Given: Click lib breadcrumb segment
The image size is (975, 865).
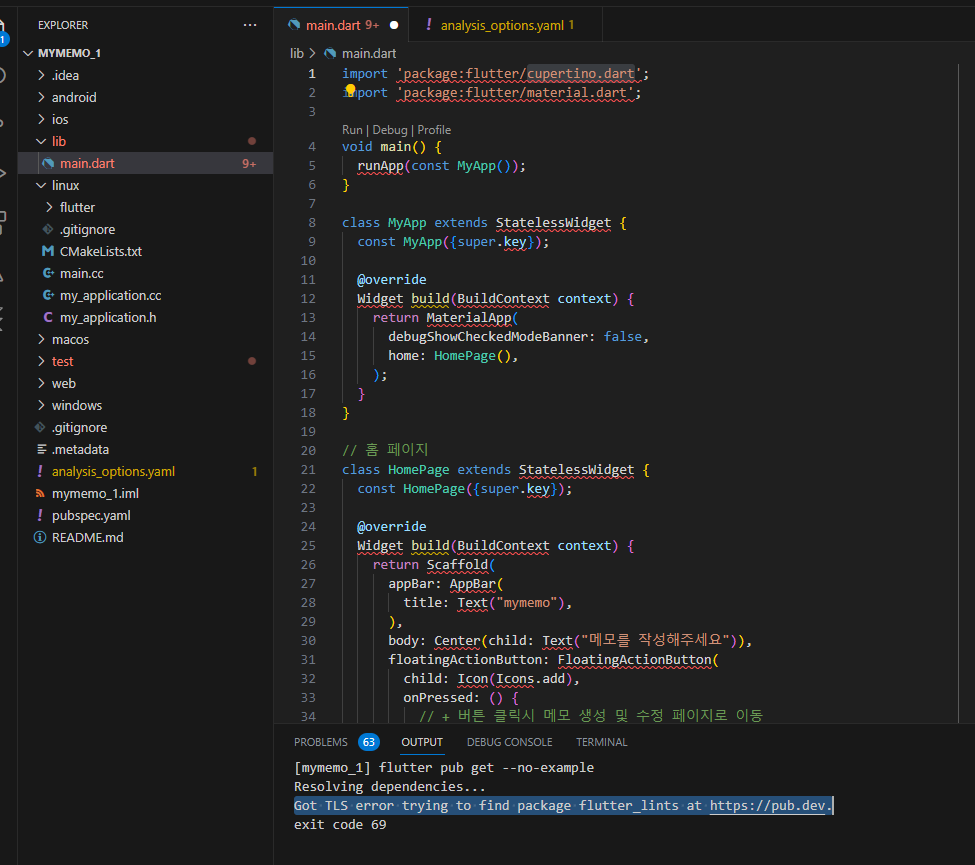Looking at the screenshot, I should tap(297, 53).
